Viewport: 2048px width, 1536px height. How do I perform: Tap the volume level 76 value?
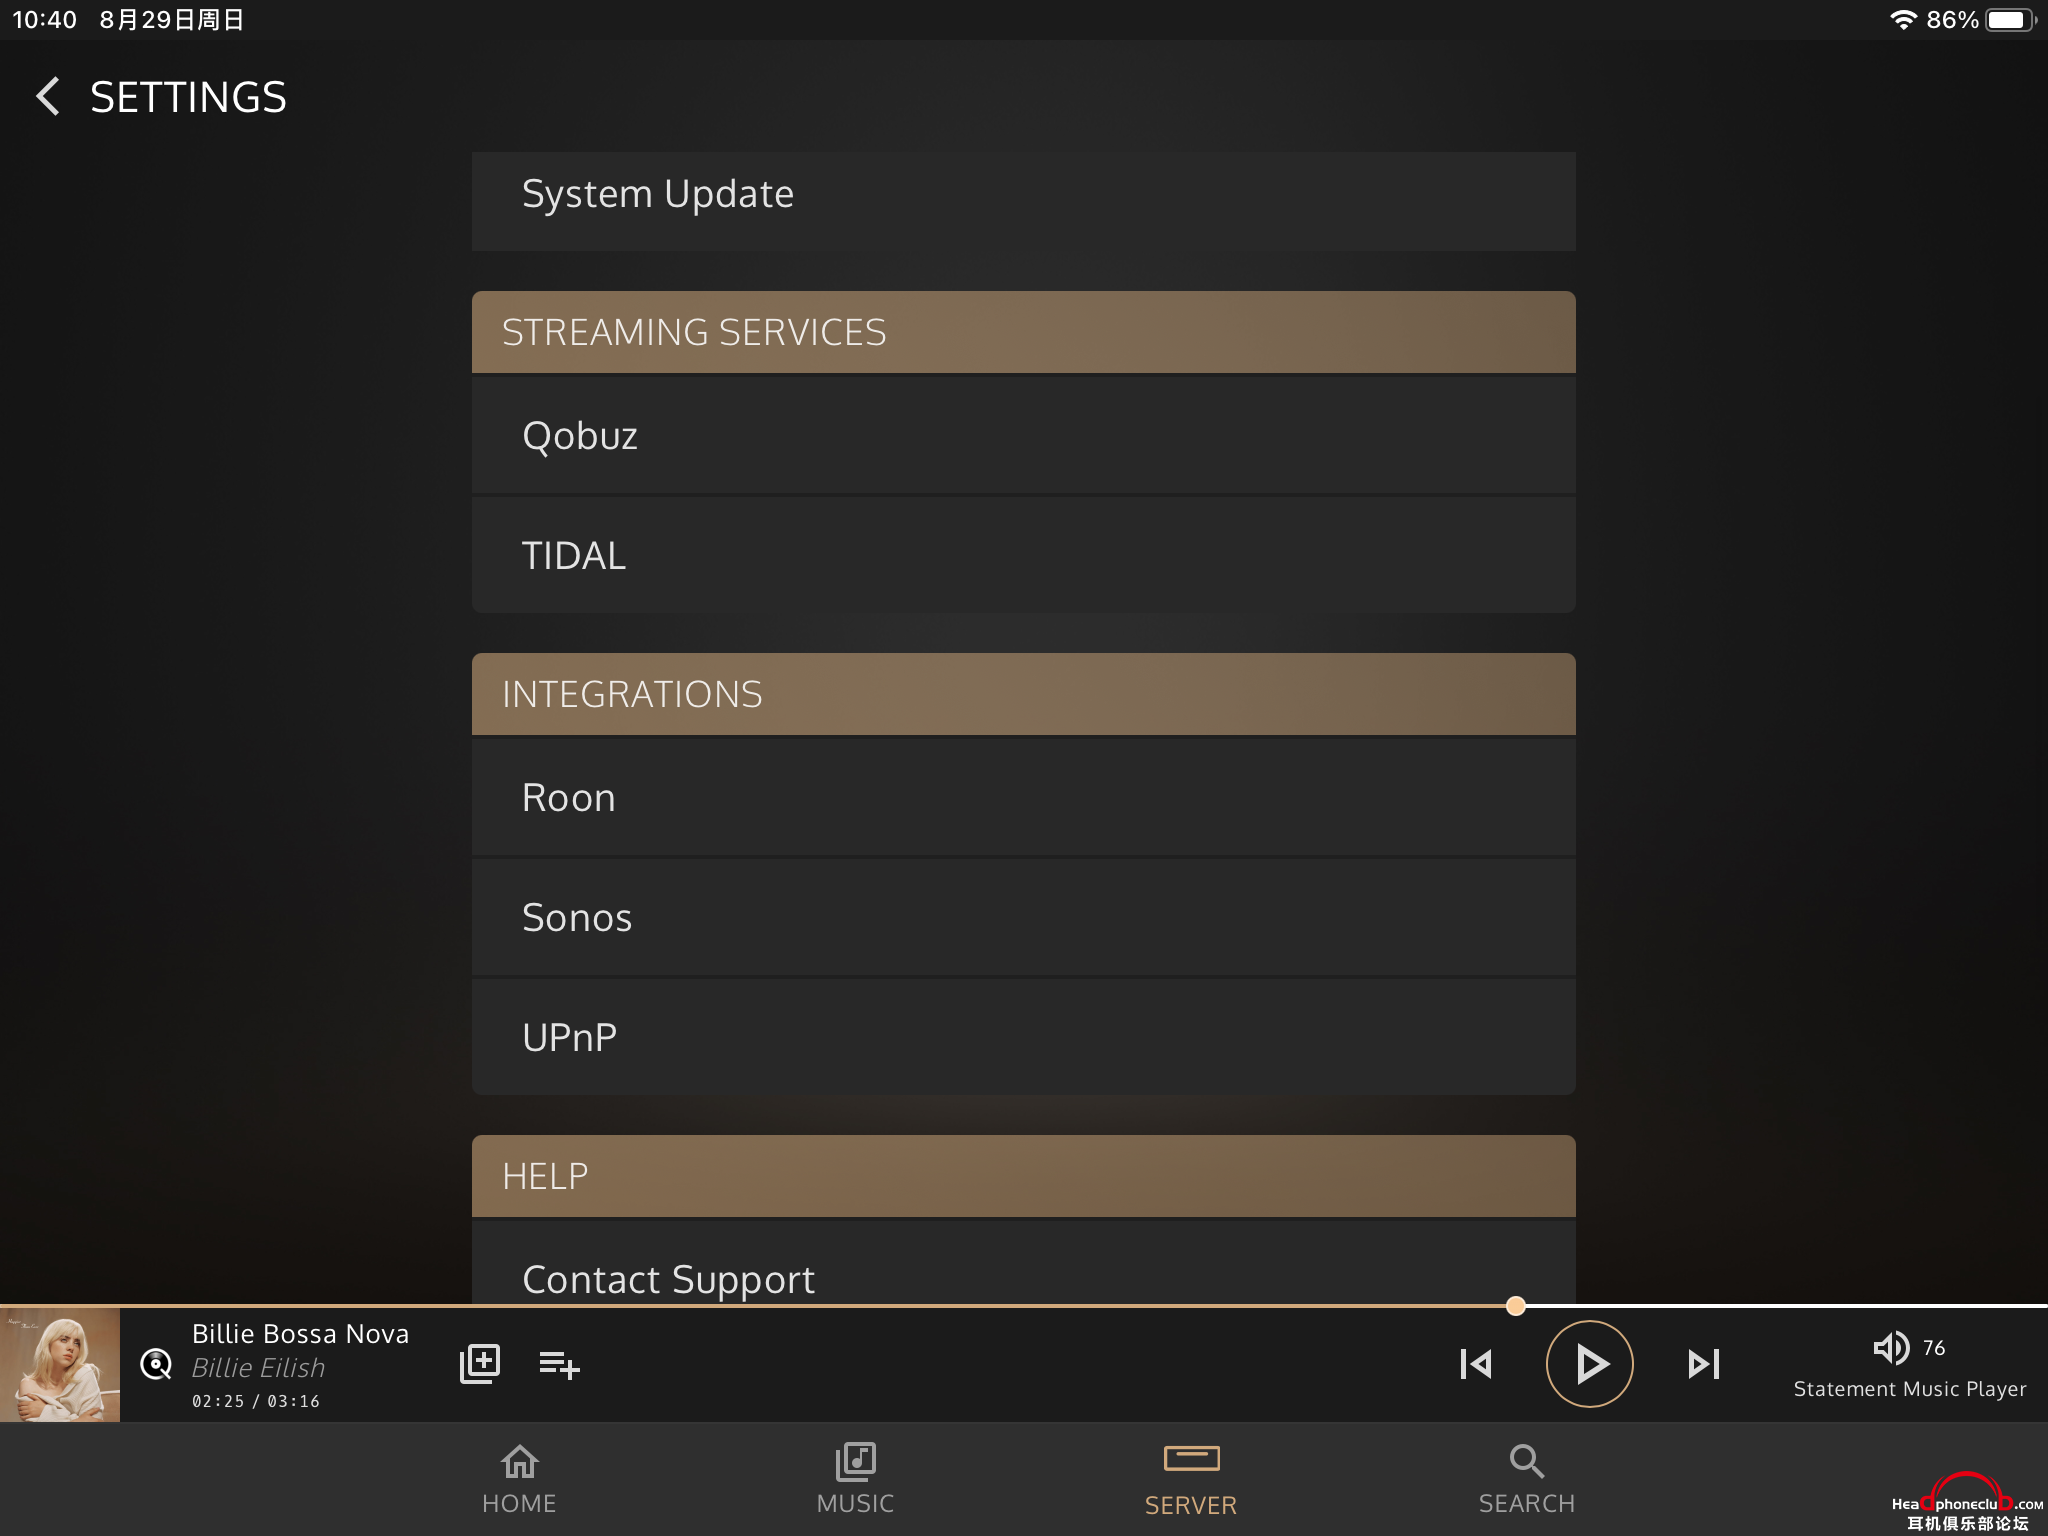[1934, 1348]
